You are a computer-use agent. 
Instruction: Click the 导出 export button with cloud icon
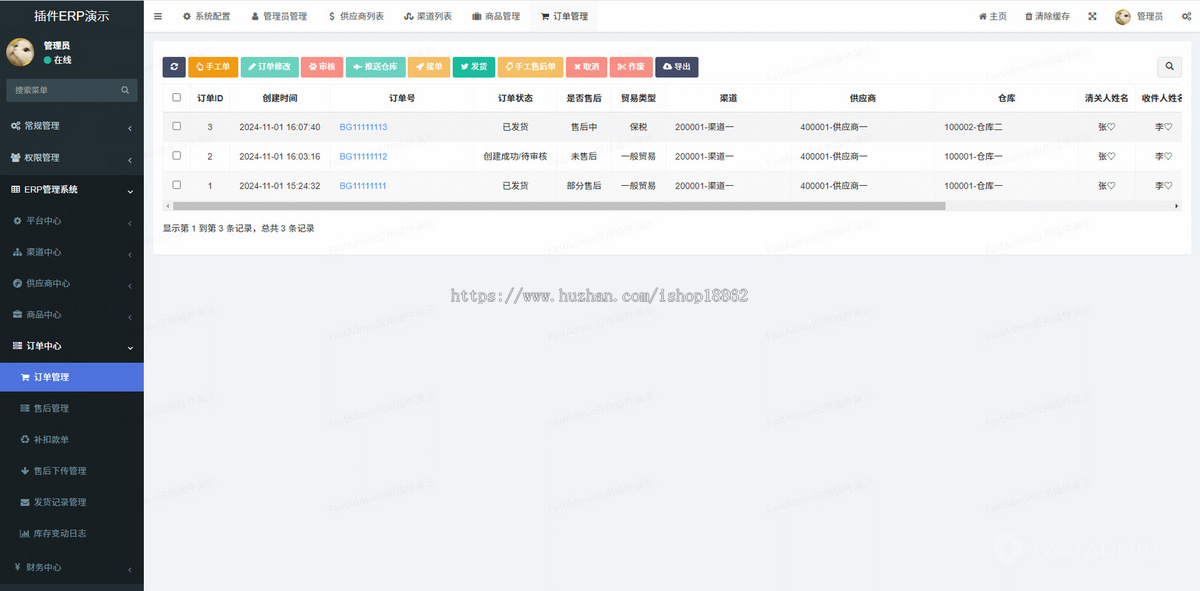point(676,66)
